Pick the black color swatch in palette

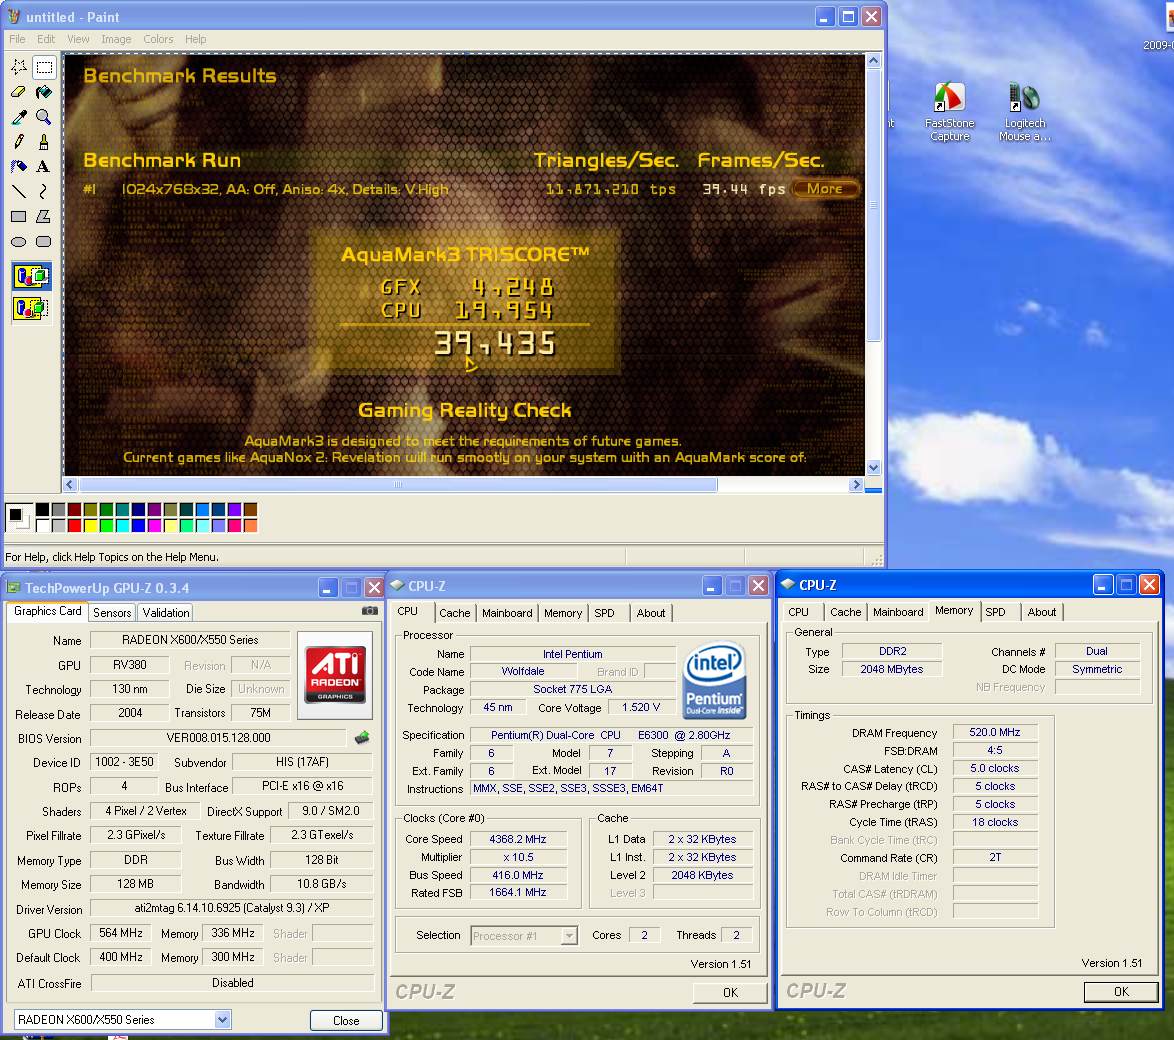[42, 509]
